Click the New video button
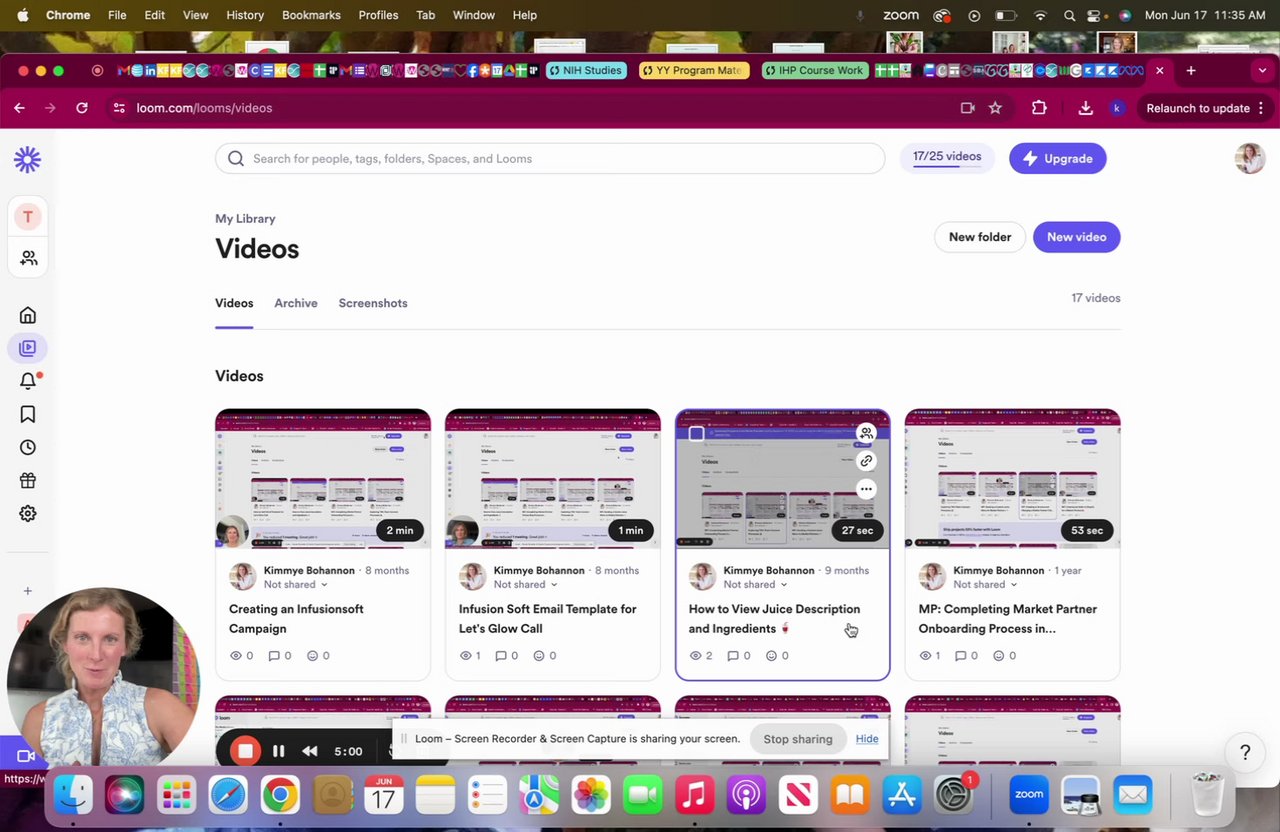This screenshot has height=832, width=1280. pos(1076,237)
